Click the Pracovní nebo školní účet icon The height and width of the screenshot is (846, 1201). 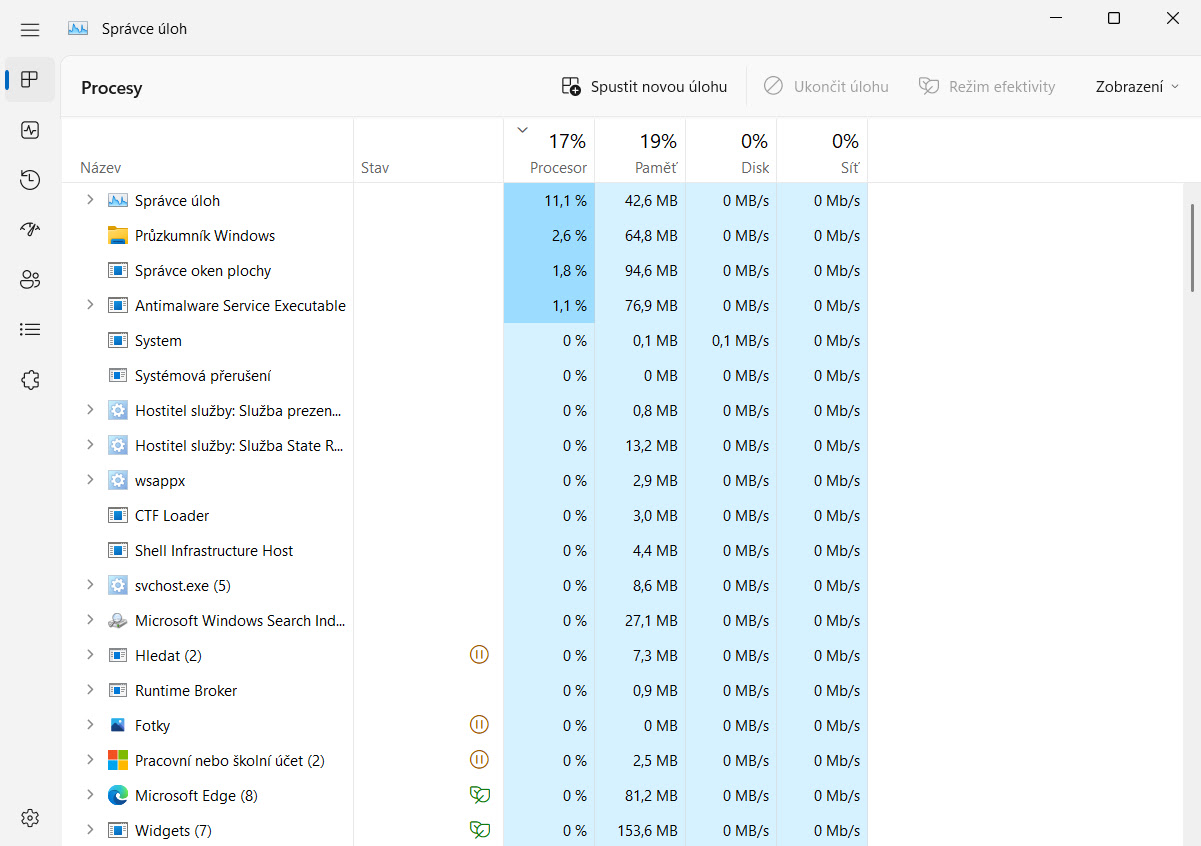tap(118, 761)
